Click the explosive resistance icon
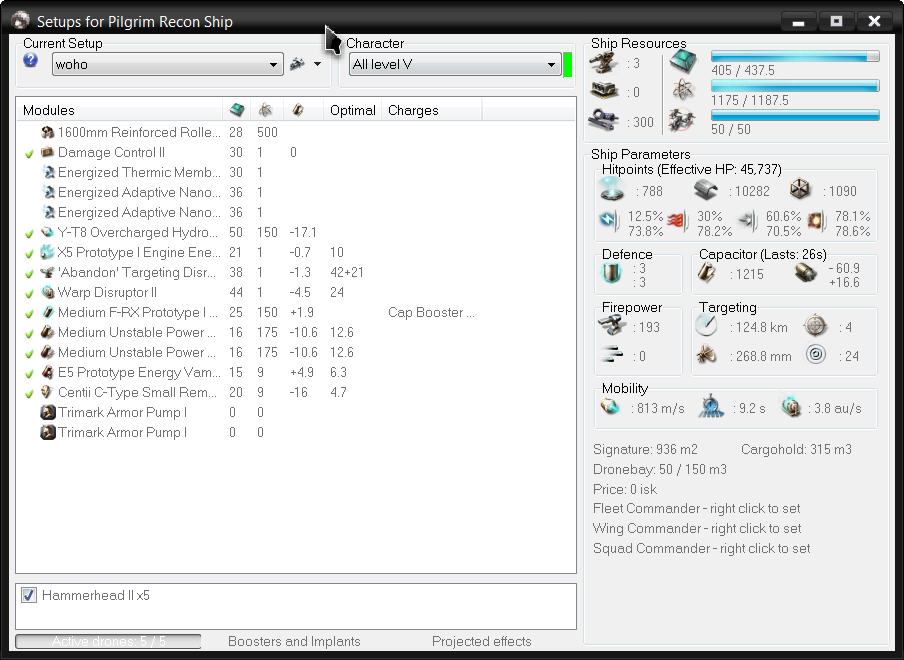This screenshot has height=660, width=904. 816,221
